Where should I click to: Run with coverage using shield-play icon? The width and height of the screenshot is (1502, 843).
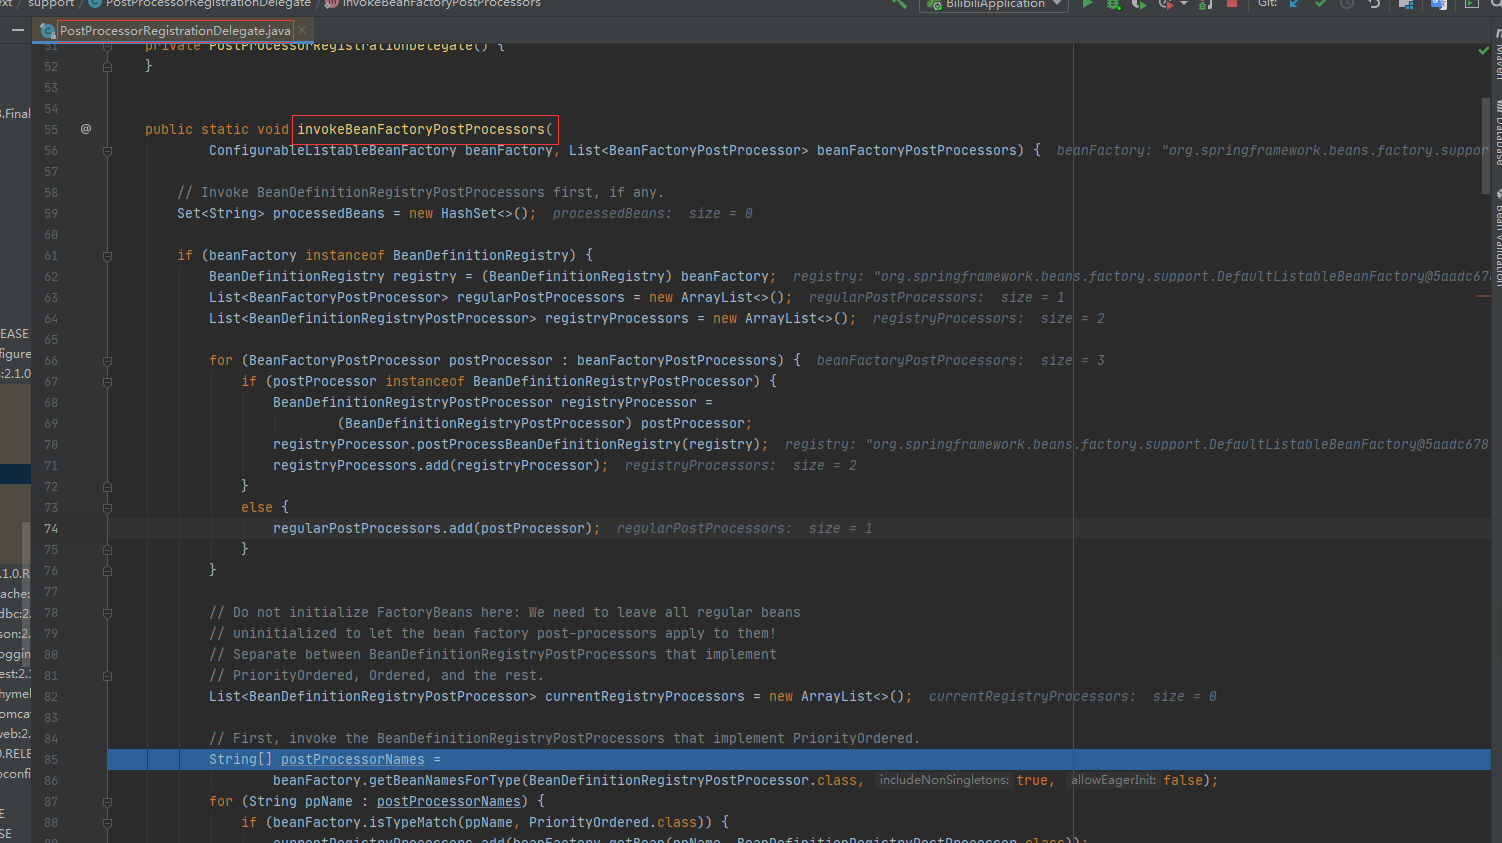coord(1139,4)
